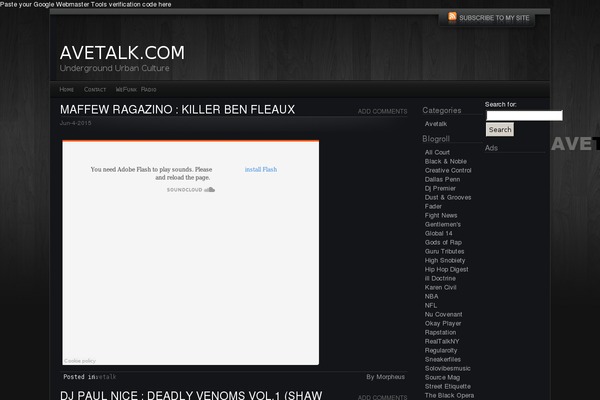Open the Home menu item
The height and width of the screenshot is (400, 600).
(67, 90)
